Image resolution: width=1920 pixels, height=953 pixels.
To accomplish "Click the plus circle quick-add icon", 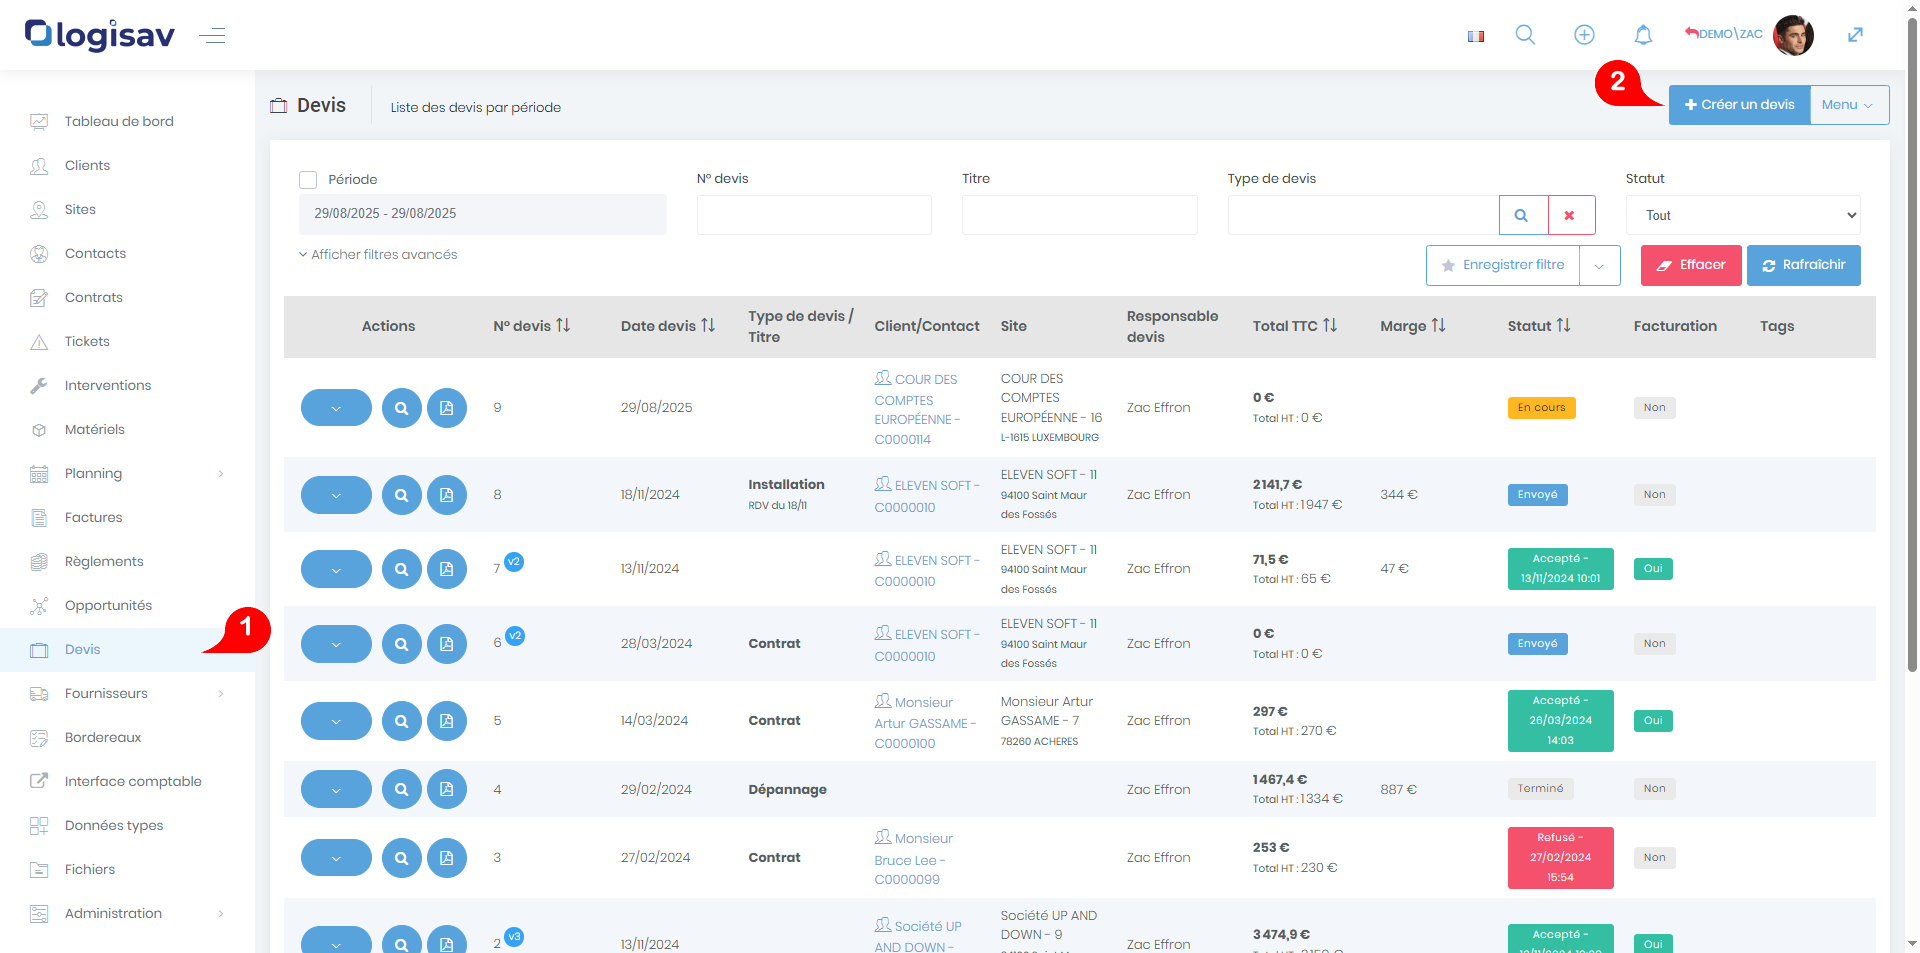I will pyautogui.click(x=1584, y=35).
